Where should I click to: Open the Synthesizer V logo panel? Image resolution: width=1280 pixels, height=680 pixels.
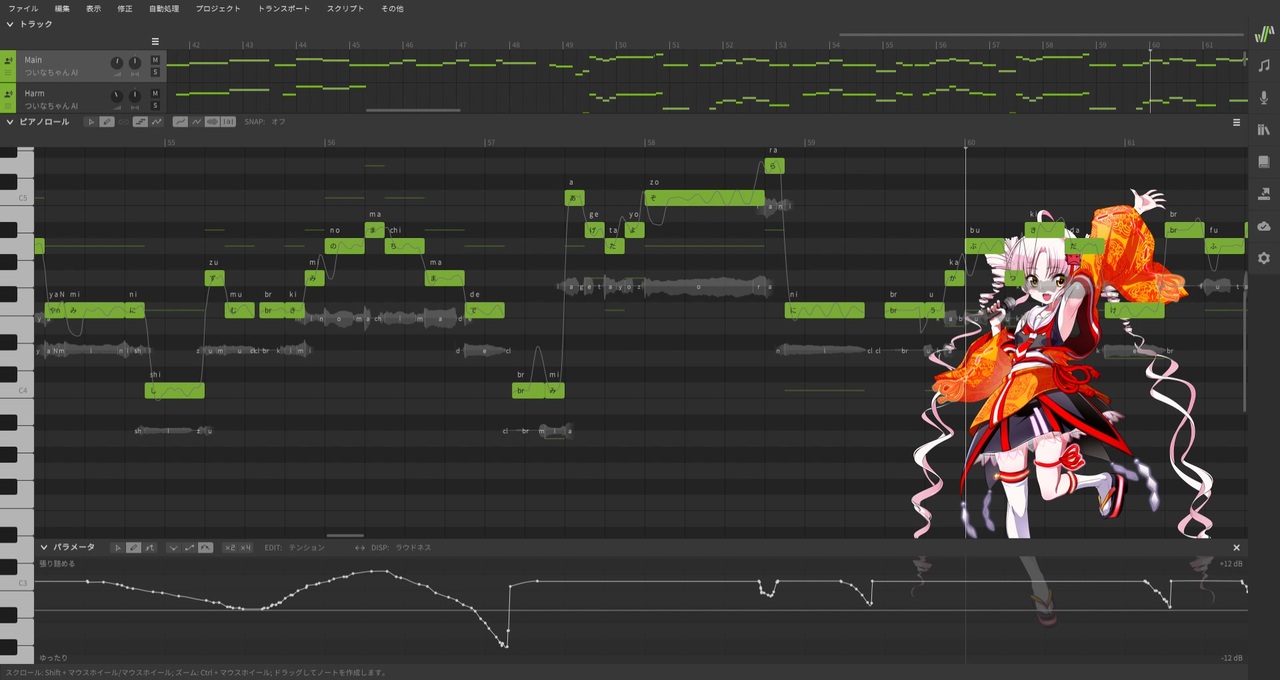click(x=1264, y=33)
